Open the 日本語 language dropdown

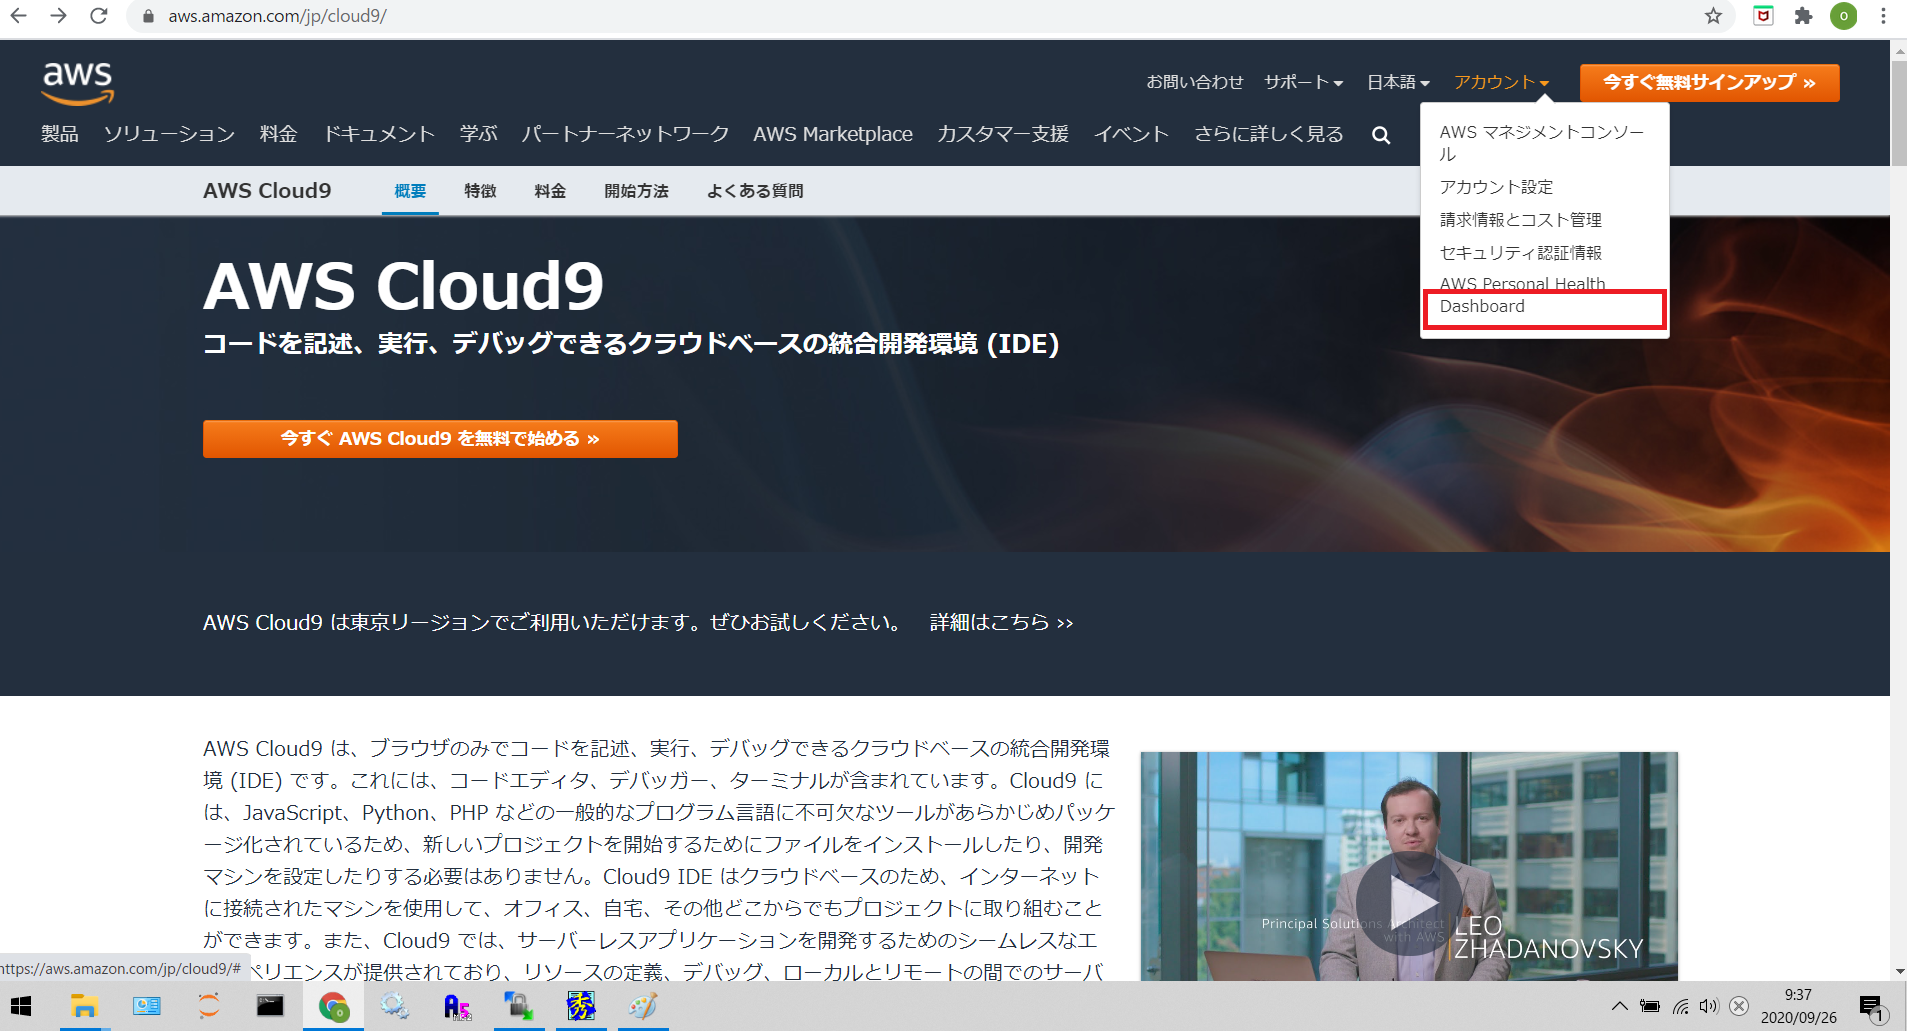(1398, 82)
